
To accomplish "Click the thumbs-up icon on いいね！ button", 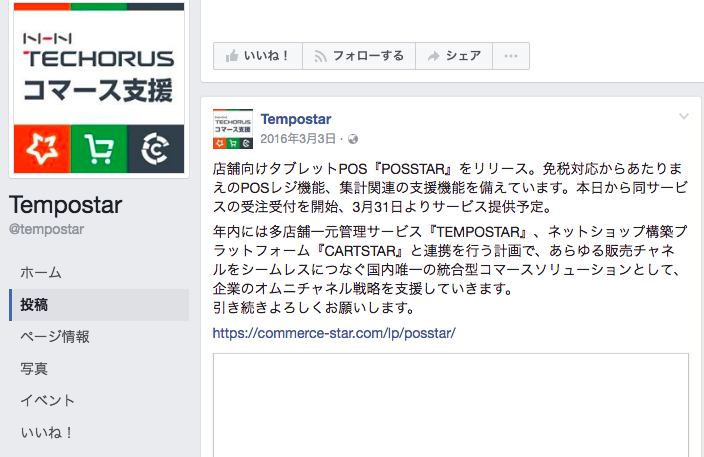I will 232,56.
